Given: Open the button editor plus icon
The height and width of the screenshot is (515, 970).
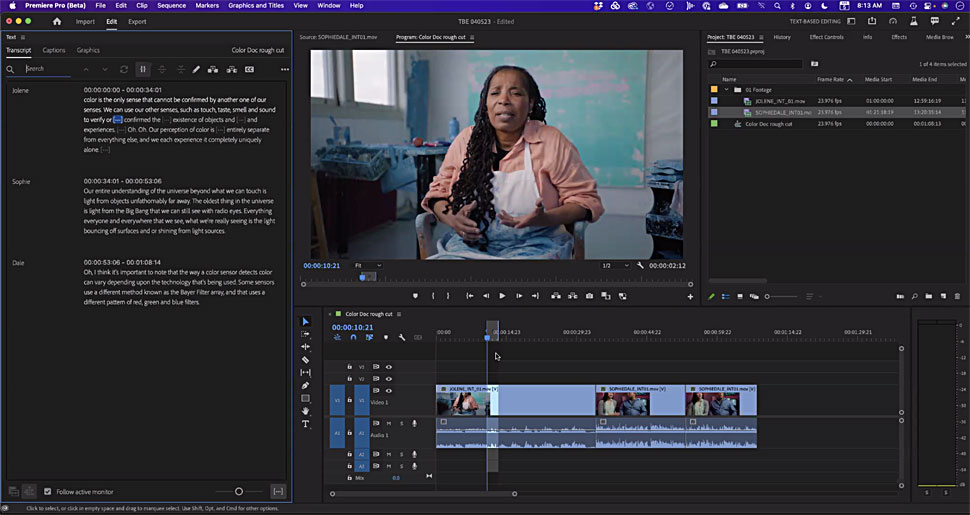Looking at the screenshot, I should 690,296.
